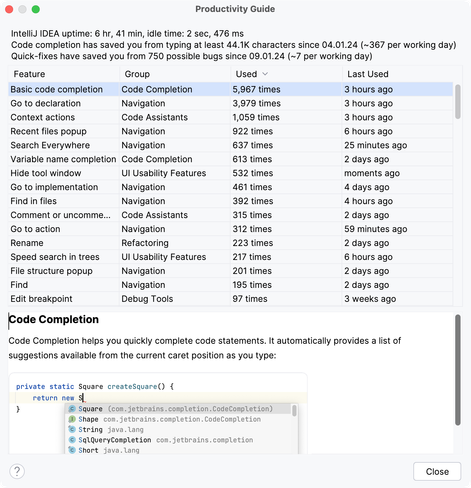Click the Shape interface icon in completion list
Viewport: 471px width, 488px height.
(x=72, y=419)
